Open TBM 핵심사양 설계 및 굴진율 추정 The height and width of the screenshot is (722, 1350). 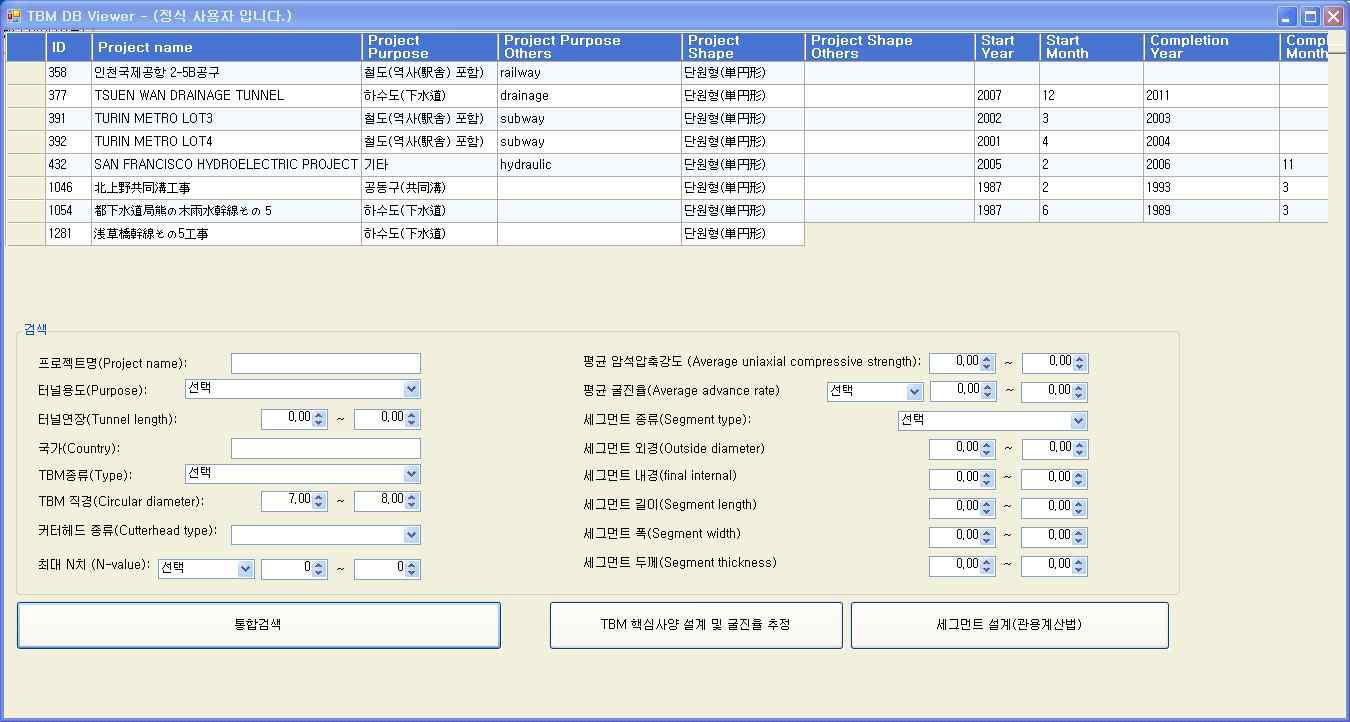pyautogui.click(x=696, y=625)
